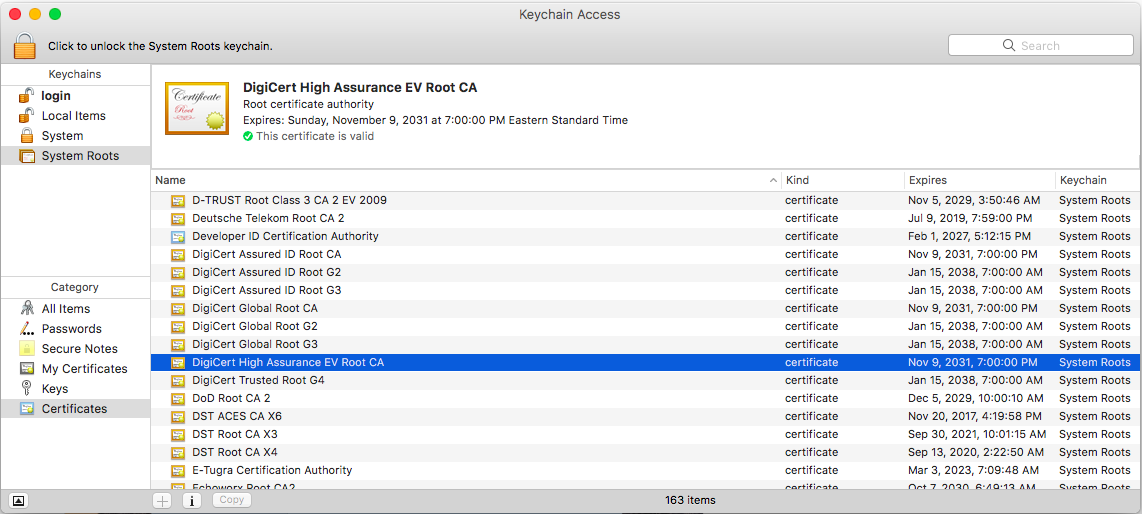
Task: Click the Search field
Action: [x=1040, y=45]
